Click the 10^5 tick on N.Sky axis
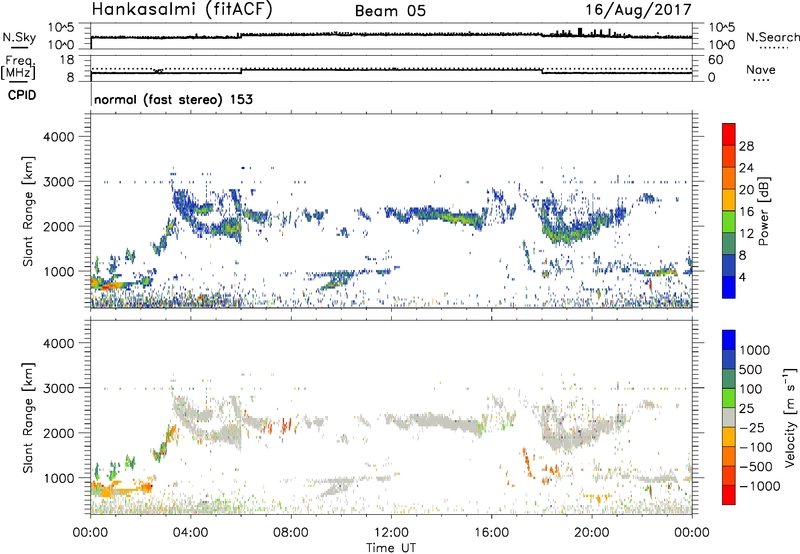Screen dimensions: 800x554 pos(61,27)
